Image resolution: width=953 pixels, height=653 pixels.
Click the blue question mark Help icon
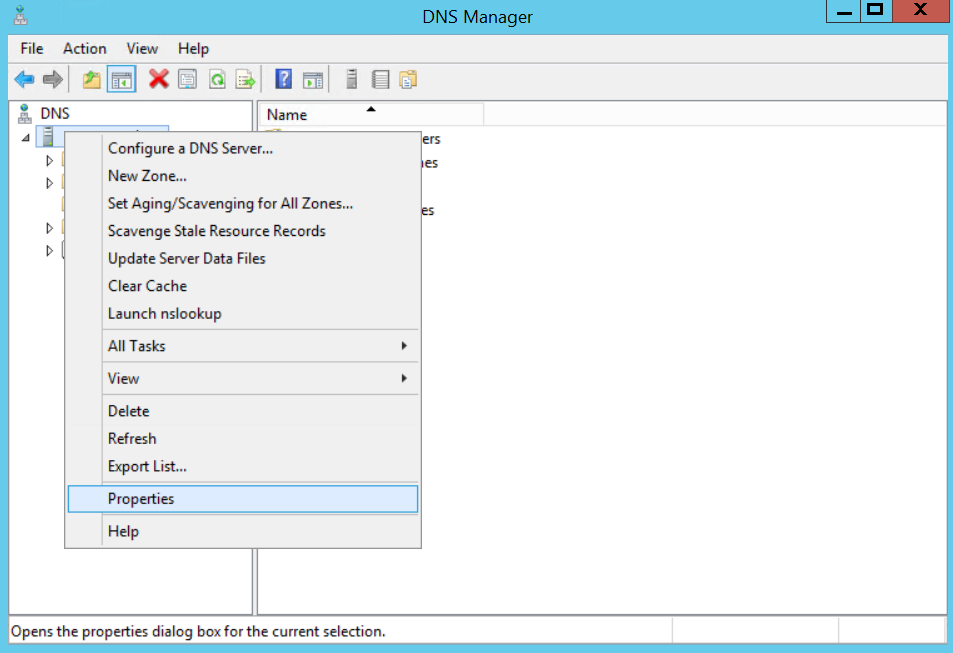[x=283, y=79]
